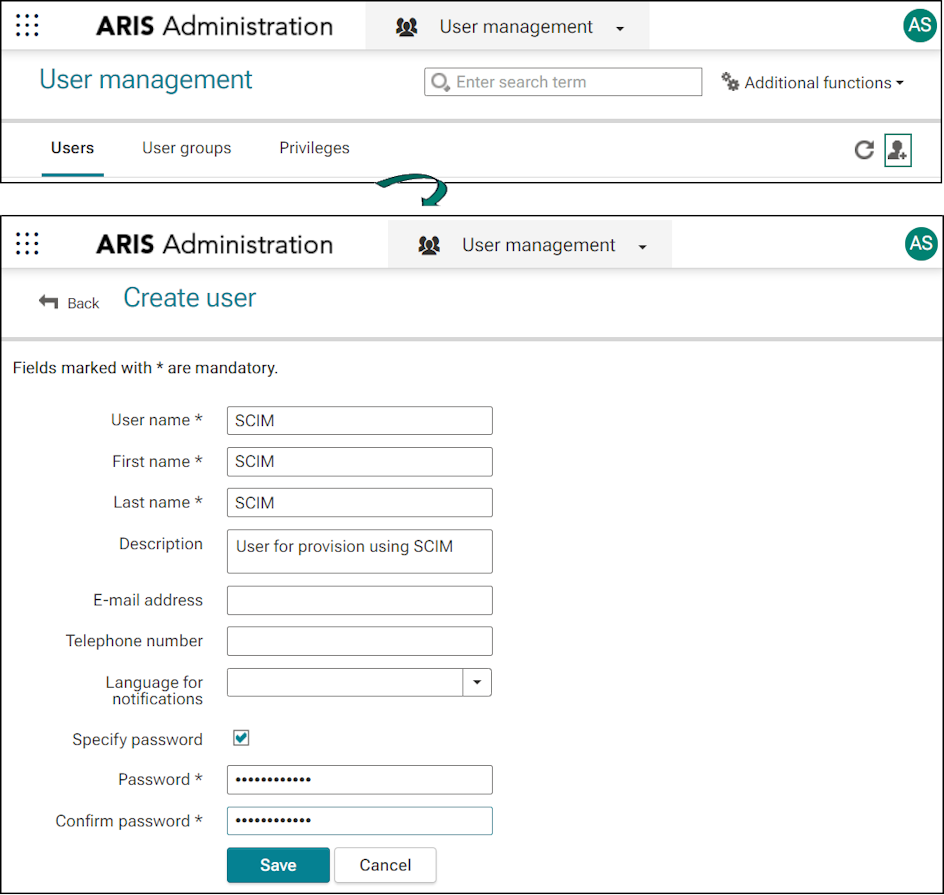This screenshot has height=895, width=944.
Task: Click the magnifier icon in the search box
Action: [x=440, y=82]
